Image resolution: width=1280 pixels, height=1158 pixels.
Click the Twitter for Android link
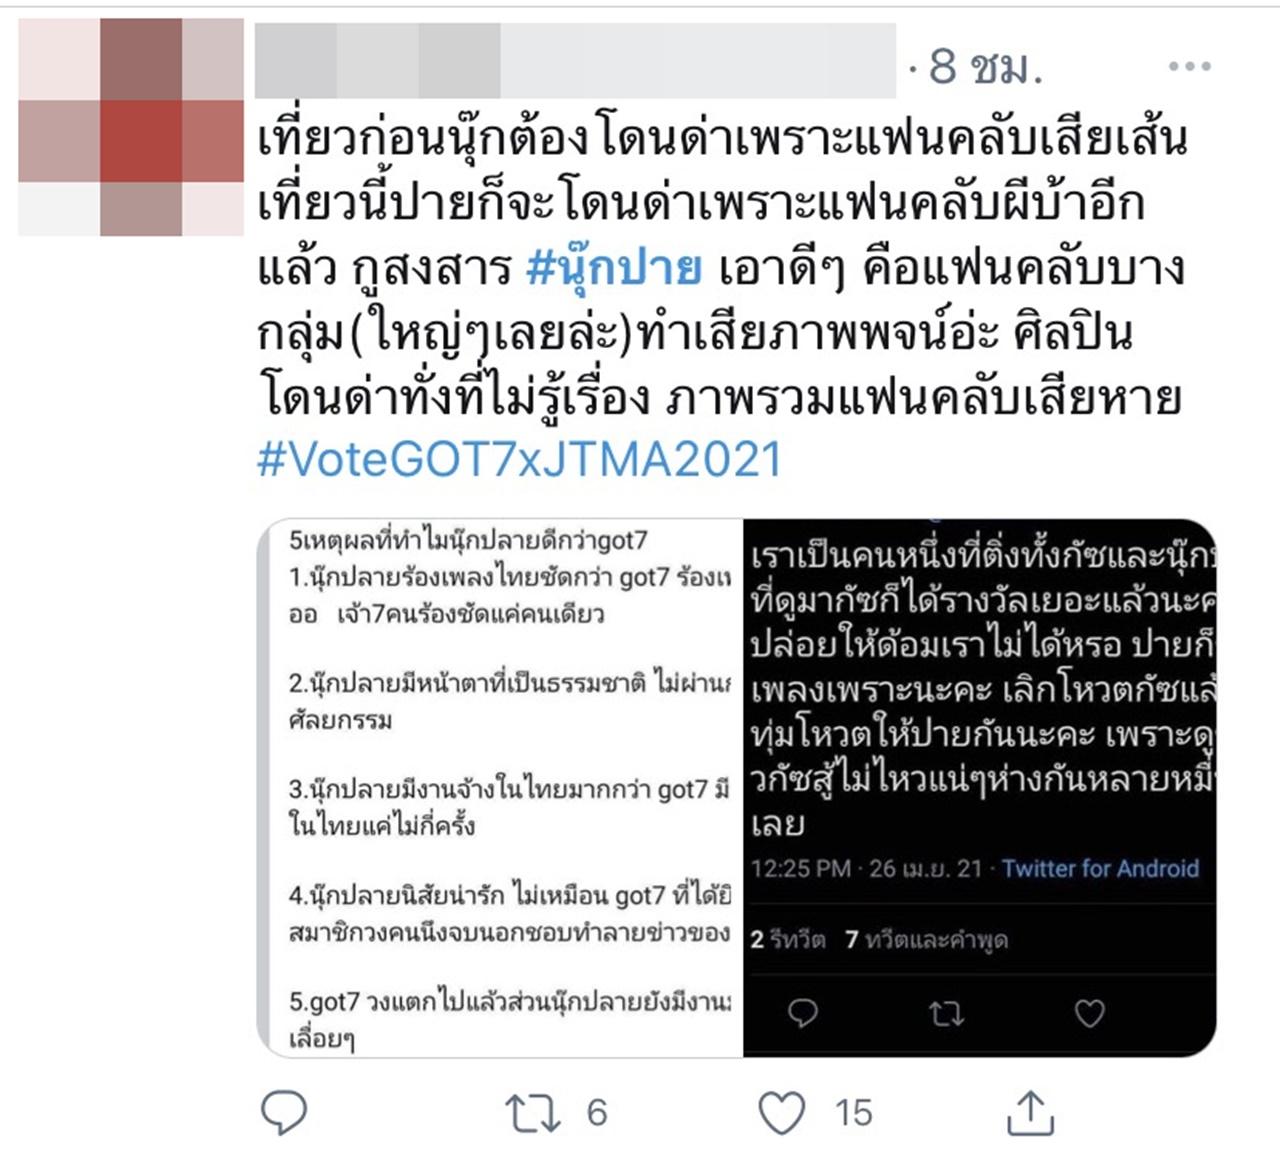coord(1100,868)
